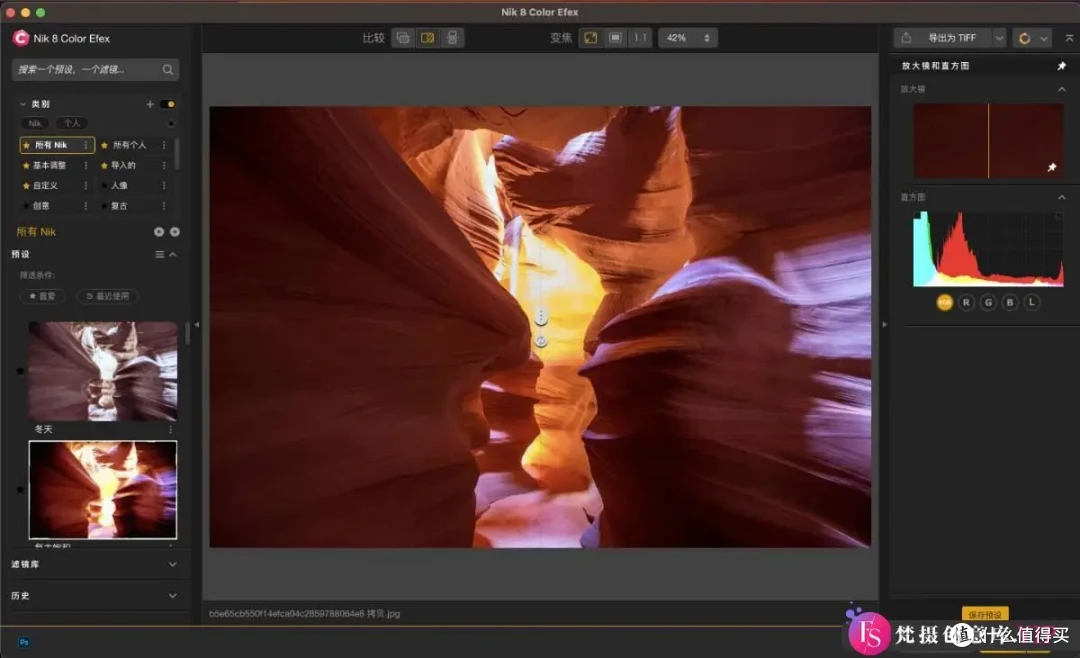The width and height of the screenshot is (1080, 658).
Task: Collapse the 预设 section
Action: coord(173,254)
